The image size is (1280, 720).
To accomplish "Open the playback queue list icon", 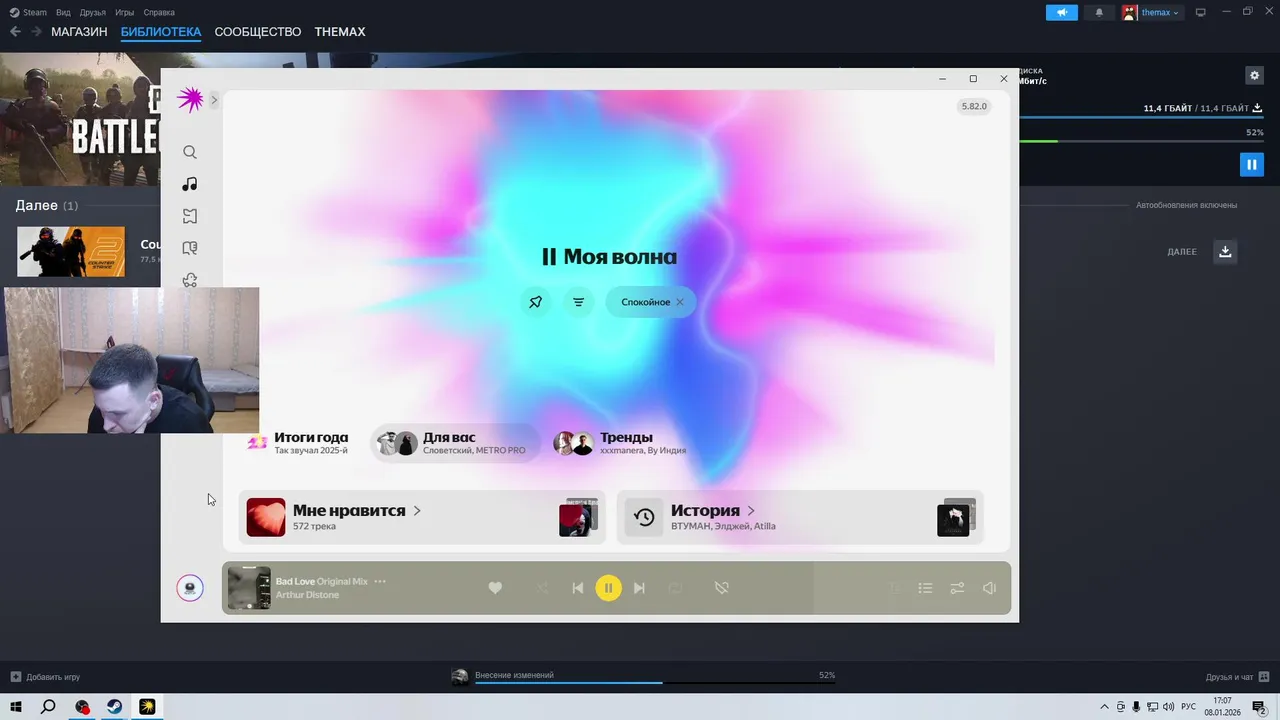I will pyautogui.click(x=925, y=588).
